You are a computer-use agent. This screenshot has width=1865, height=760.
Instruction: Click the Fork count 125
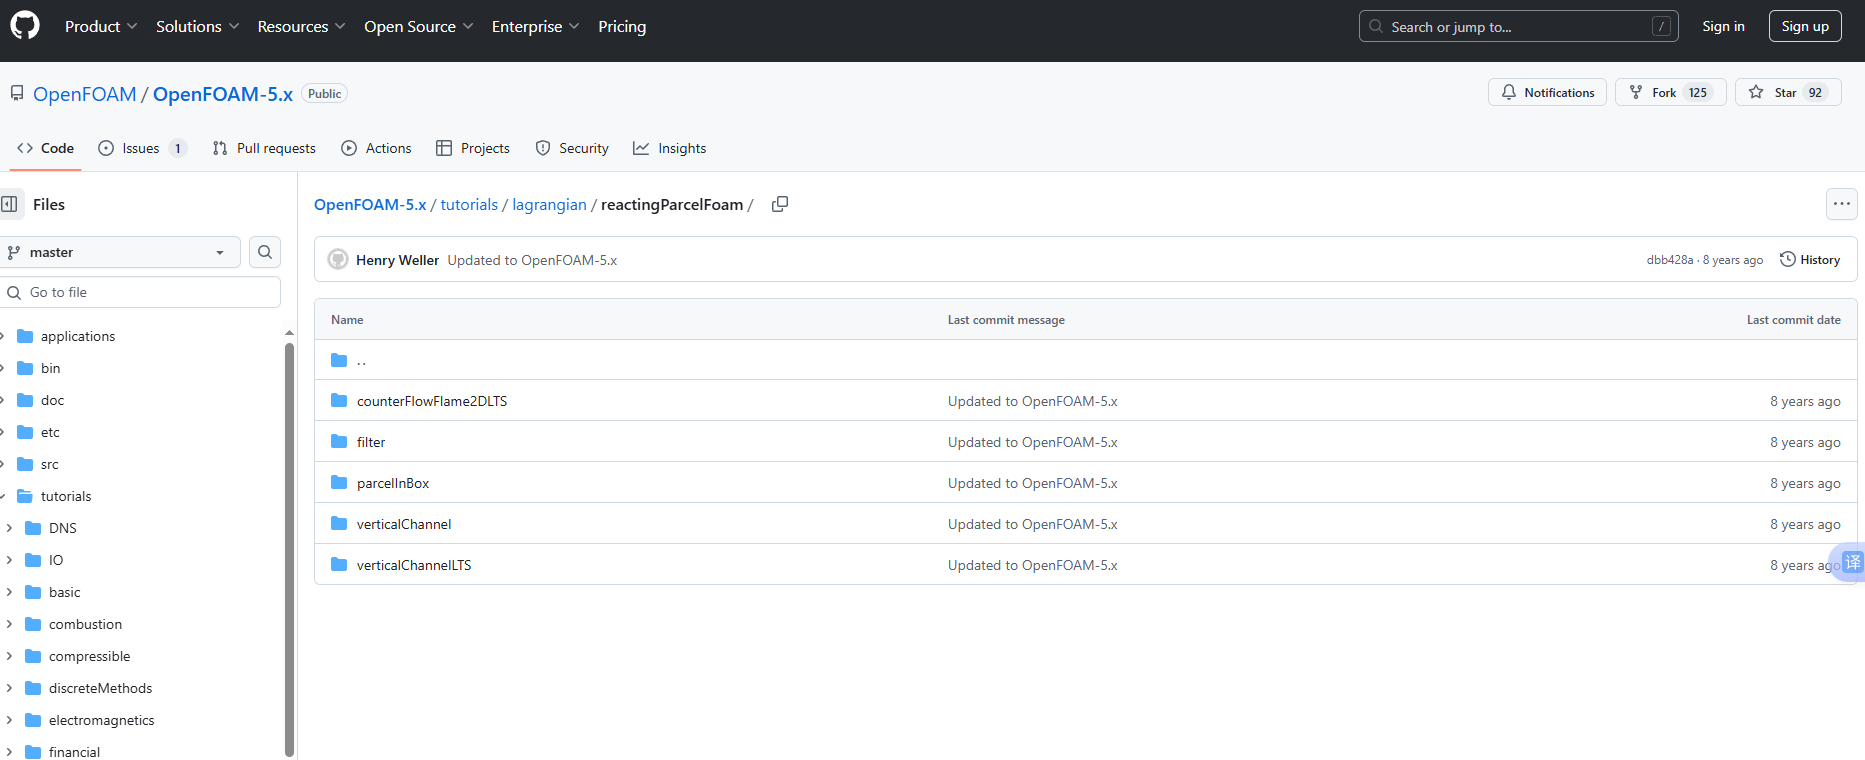point(1698,92)
